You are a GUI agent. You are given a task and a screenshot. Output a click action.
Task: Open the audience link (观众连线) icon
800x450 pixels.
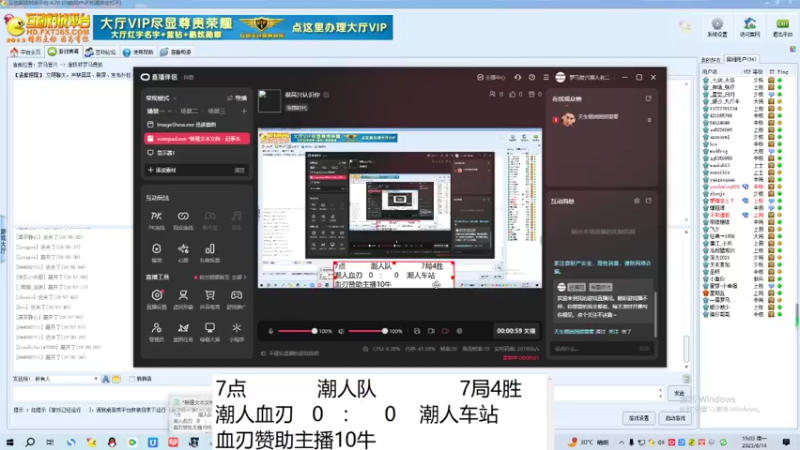point(183,220)
